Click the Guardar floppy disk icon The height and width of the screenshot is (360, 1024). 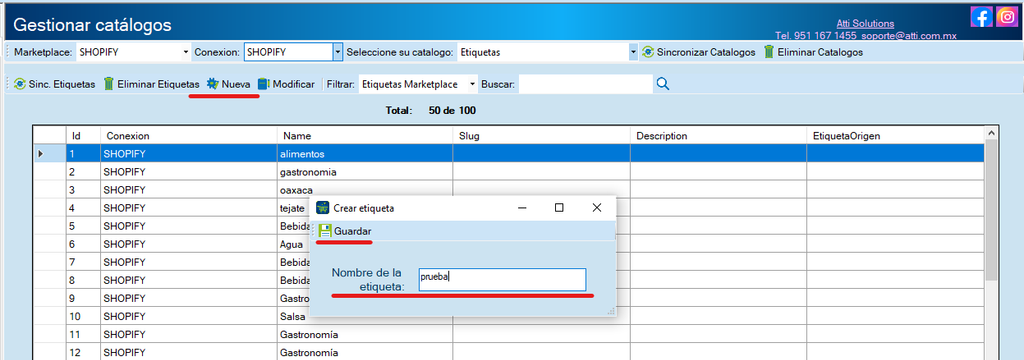[x=325, y=231]
